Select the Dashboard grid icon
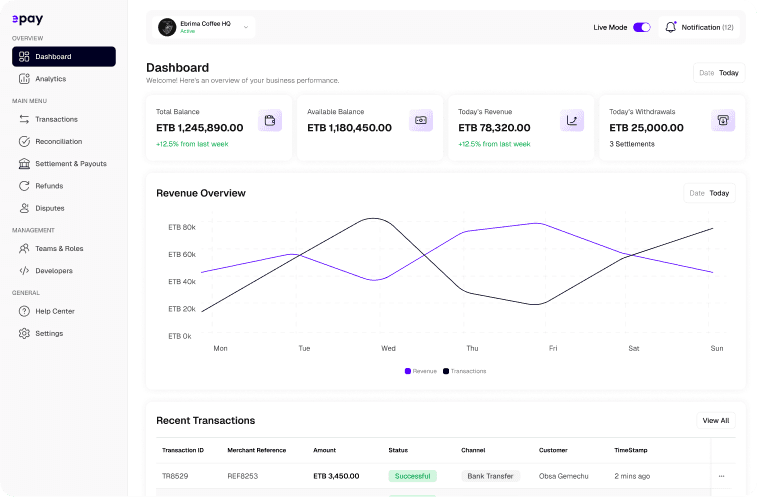Screen dimensions: 757x497 24,57
